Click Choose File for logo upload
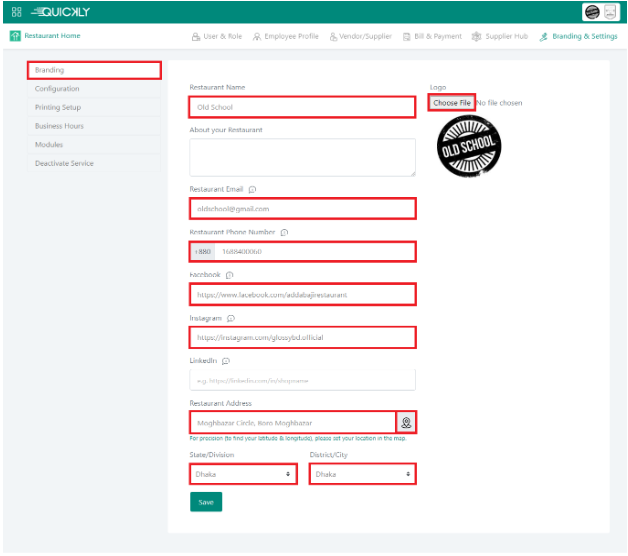Screen dimensions: 628x556 (x=452, y=103)
